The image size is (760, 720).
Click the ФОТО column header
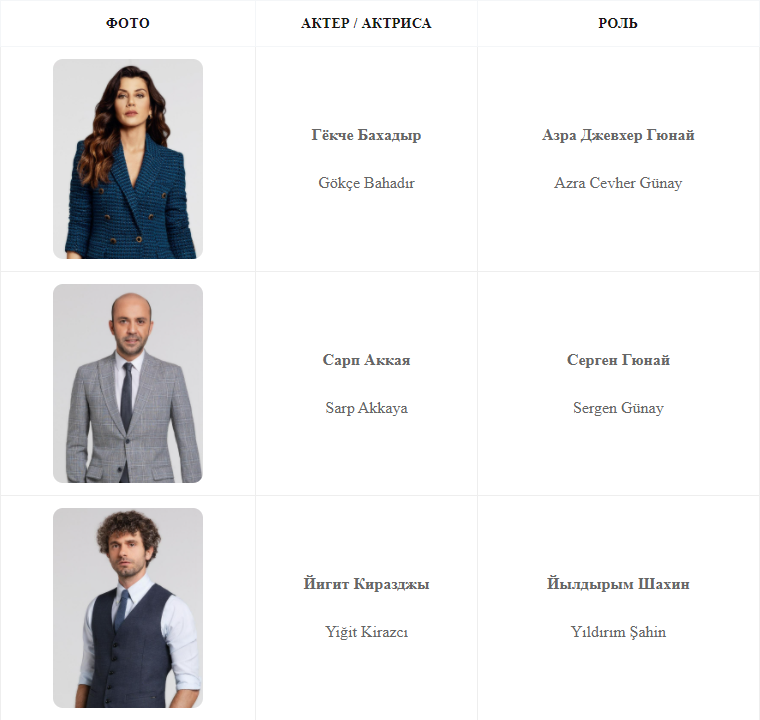tap(128, 23)
